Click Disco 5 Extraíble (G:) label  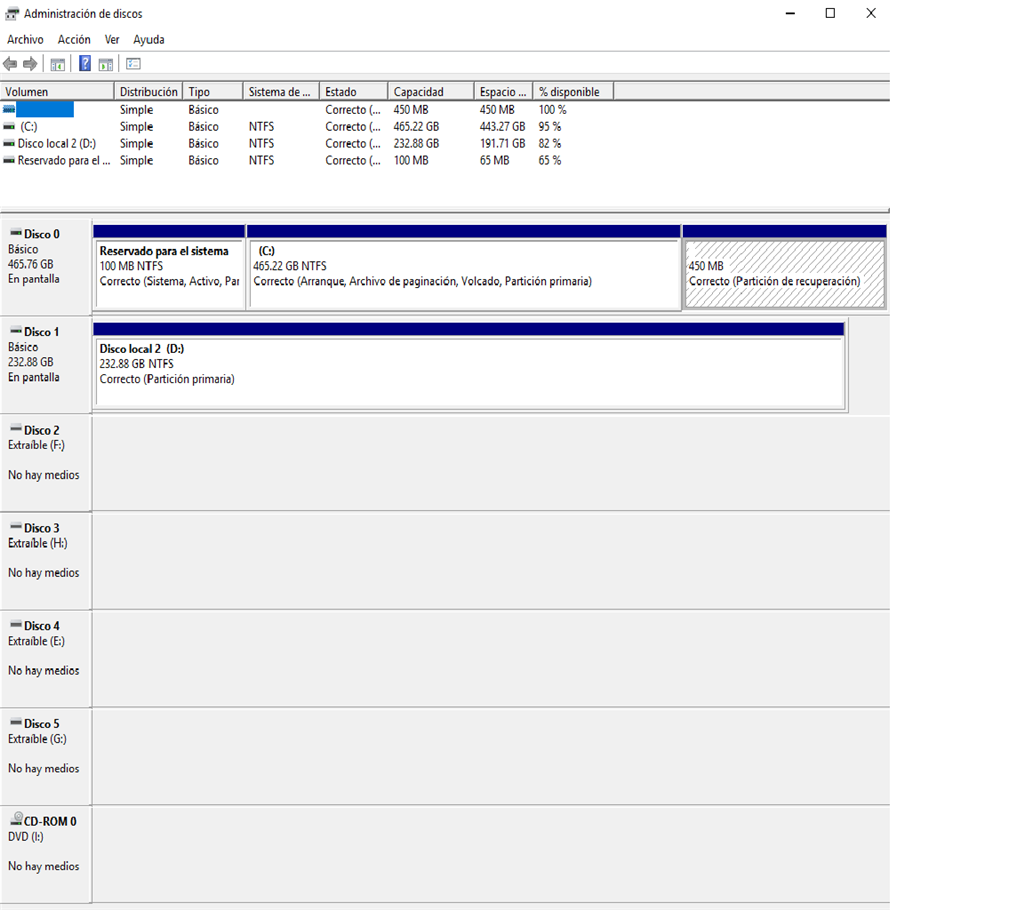(46, 756)
